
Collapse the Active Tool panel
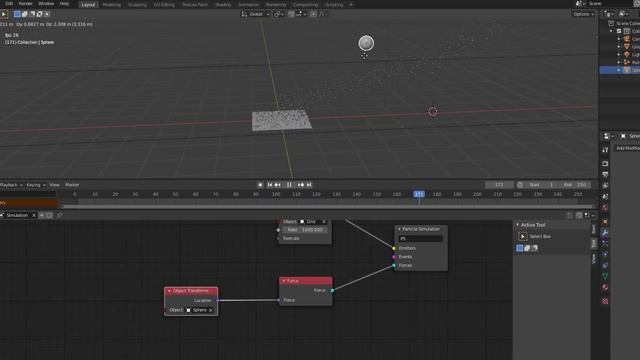(x=518, y=225)
